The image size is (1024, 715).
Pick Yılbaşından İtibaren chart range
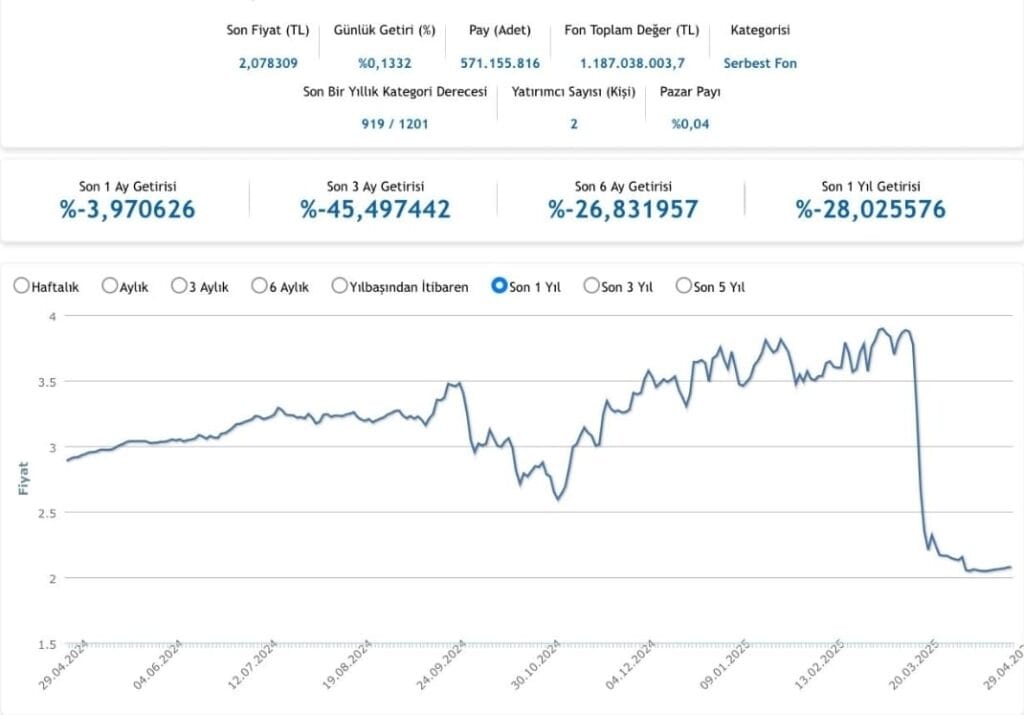[x=340, y=286]
